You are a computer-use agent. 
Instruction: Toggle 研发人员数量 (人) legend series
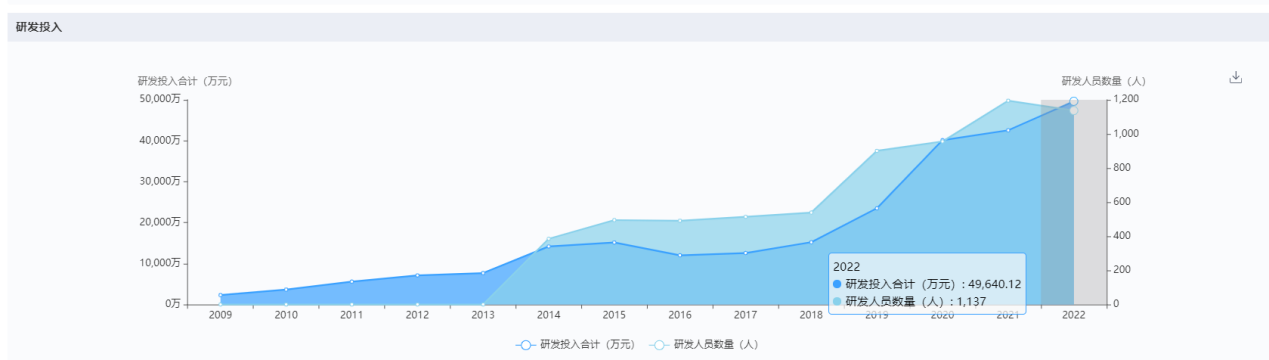click(x=704, y=345)
